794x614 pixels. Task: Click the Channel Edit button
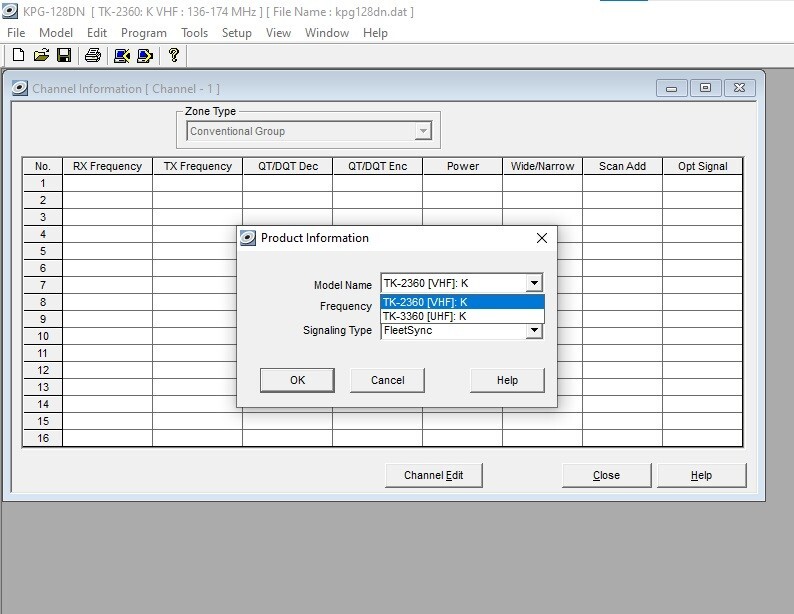[x=433, y=475]
